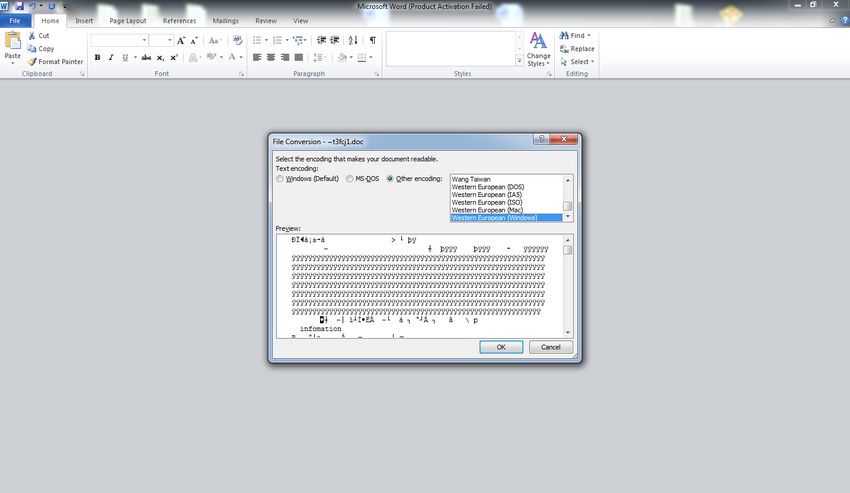Choose Western European (DOS) encoding

pyautogui.click(x=506, y=187)
